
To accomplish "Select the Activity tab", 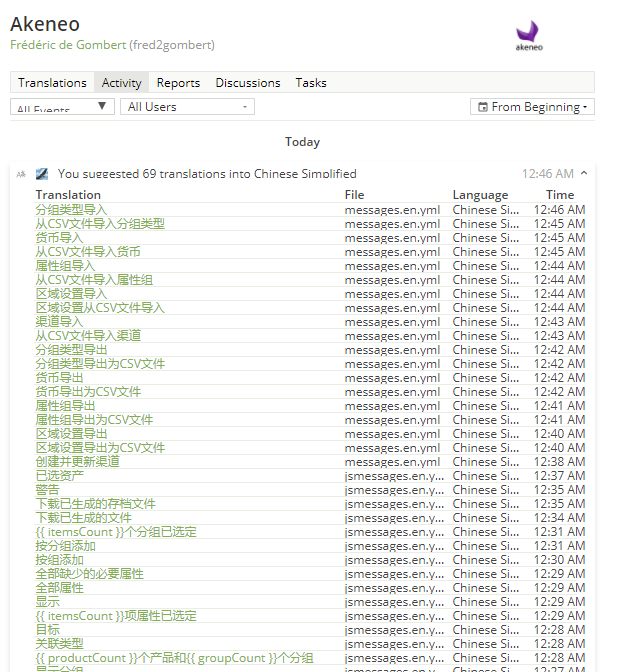I will 122,83.
